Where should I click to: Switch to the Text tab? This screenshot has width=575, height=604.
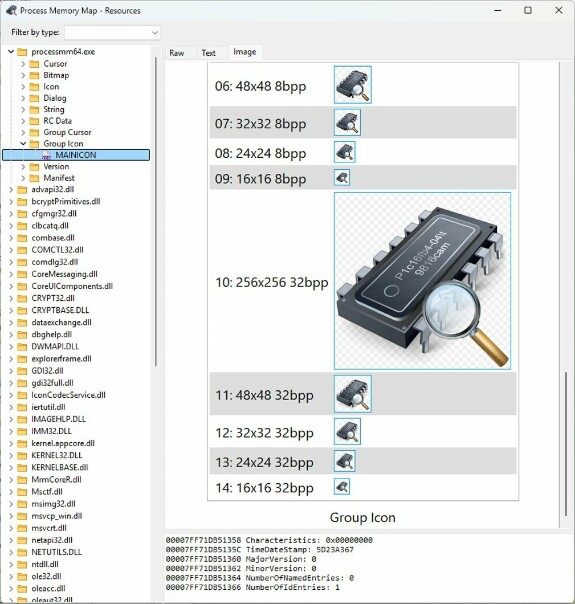coord(208,53)
